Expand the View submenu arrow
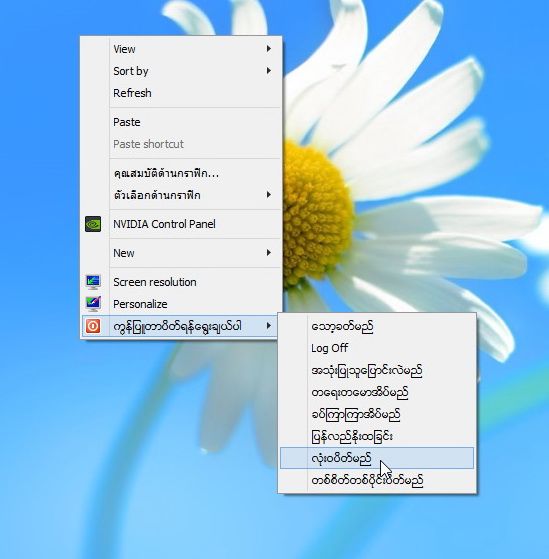The width and height of the screenshot is (549, 559). tap(269, 48)
